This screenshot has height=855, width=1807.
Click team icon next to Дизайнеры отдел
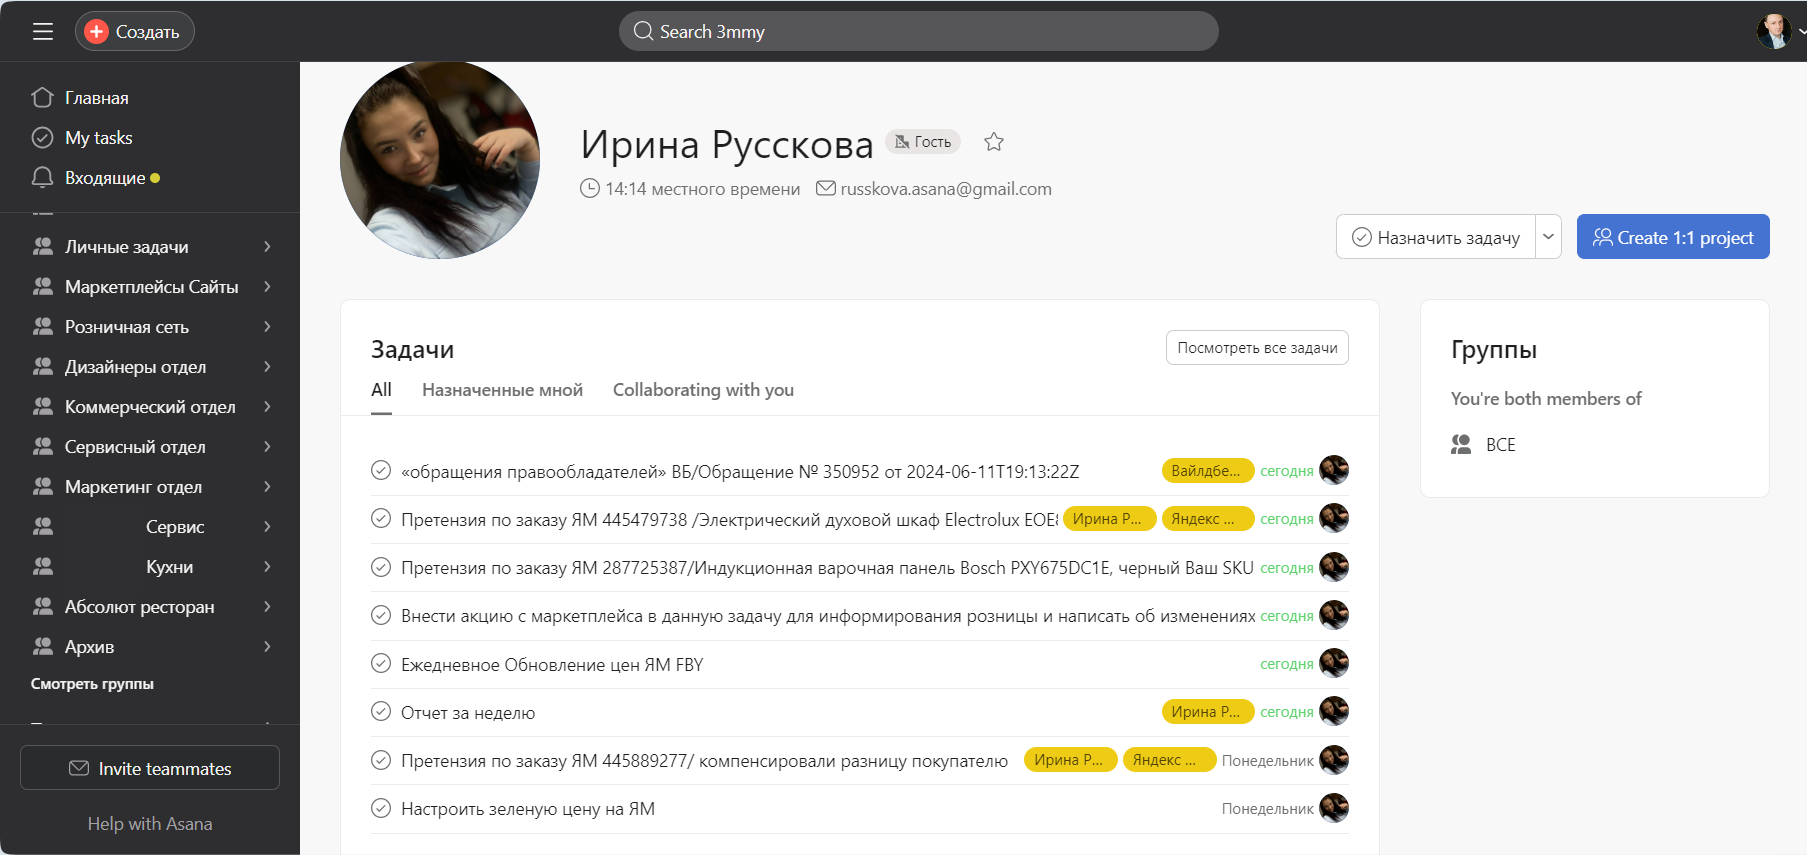tap(43, 367)
